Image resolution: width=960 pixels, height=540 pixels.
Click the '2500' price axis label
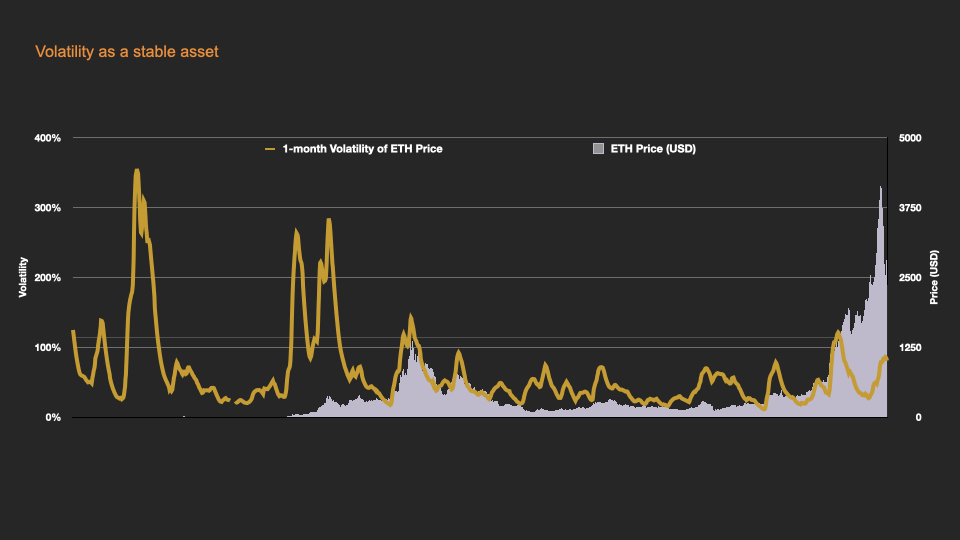910,277
